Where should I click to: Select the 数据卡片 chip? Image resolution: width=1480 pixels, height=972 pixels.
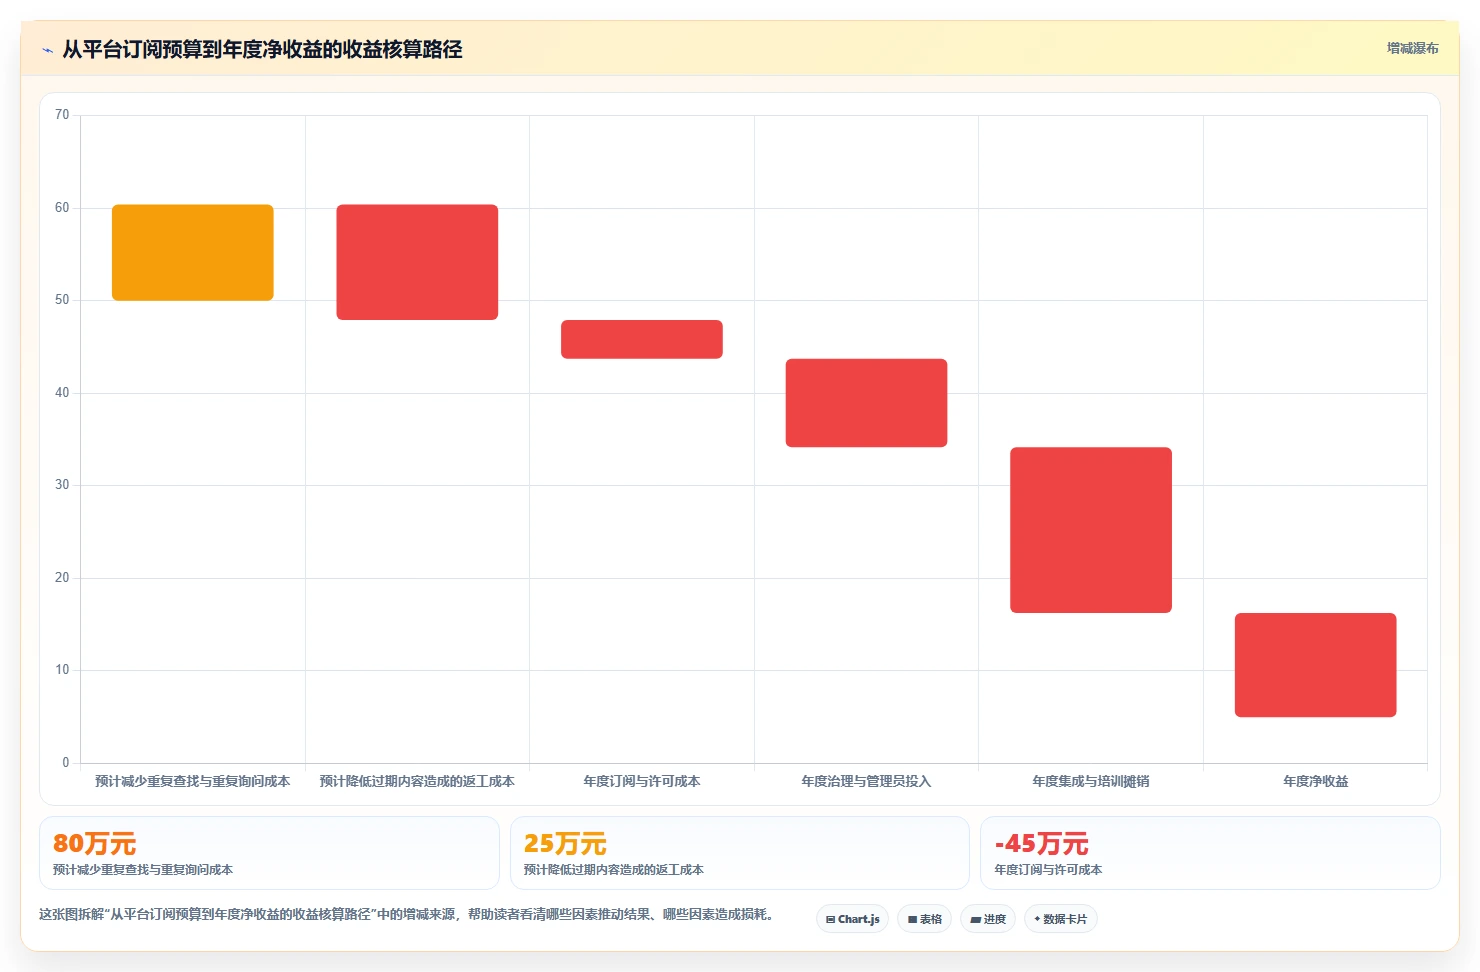click(x=1061, y=919)
